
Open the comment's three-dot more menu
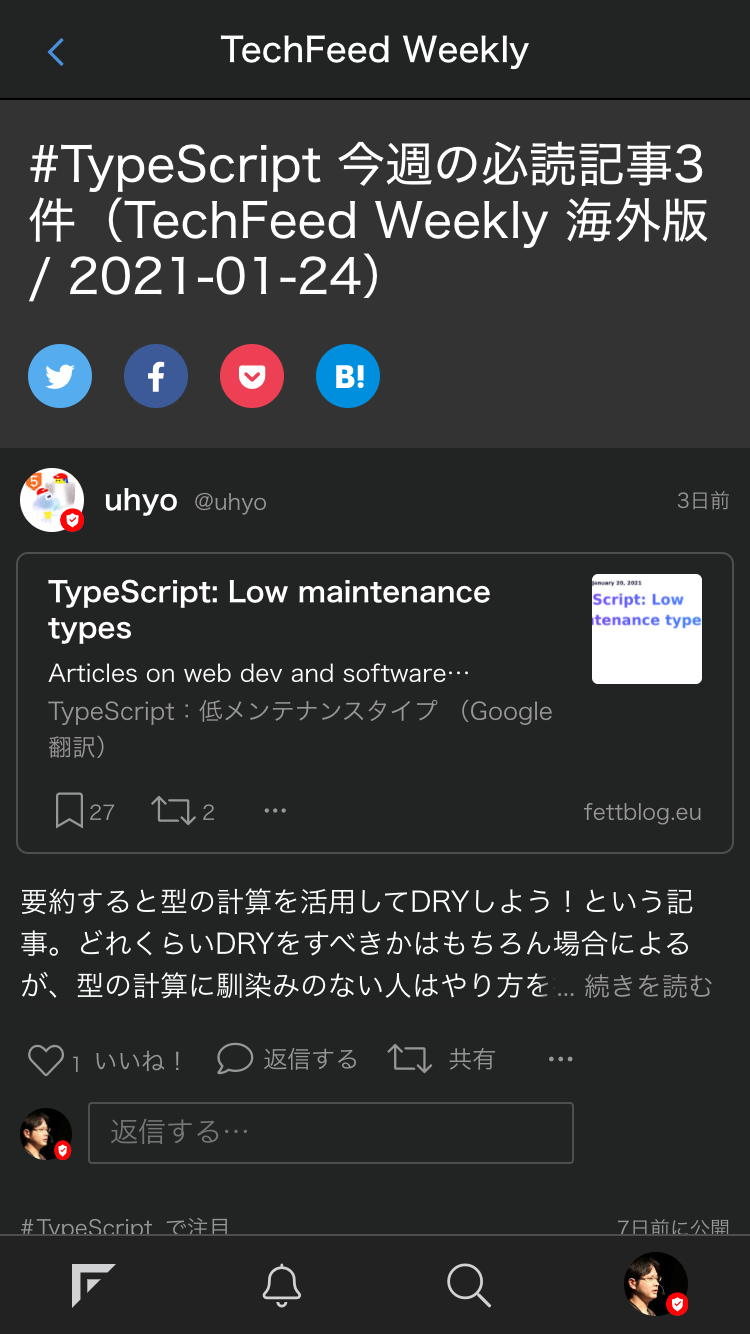[561, 1059]
